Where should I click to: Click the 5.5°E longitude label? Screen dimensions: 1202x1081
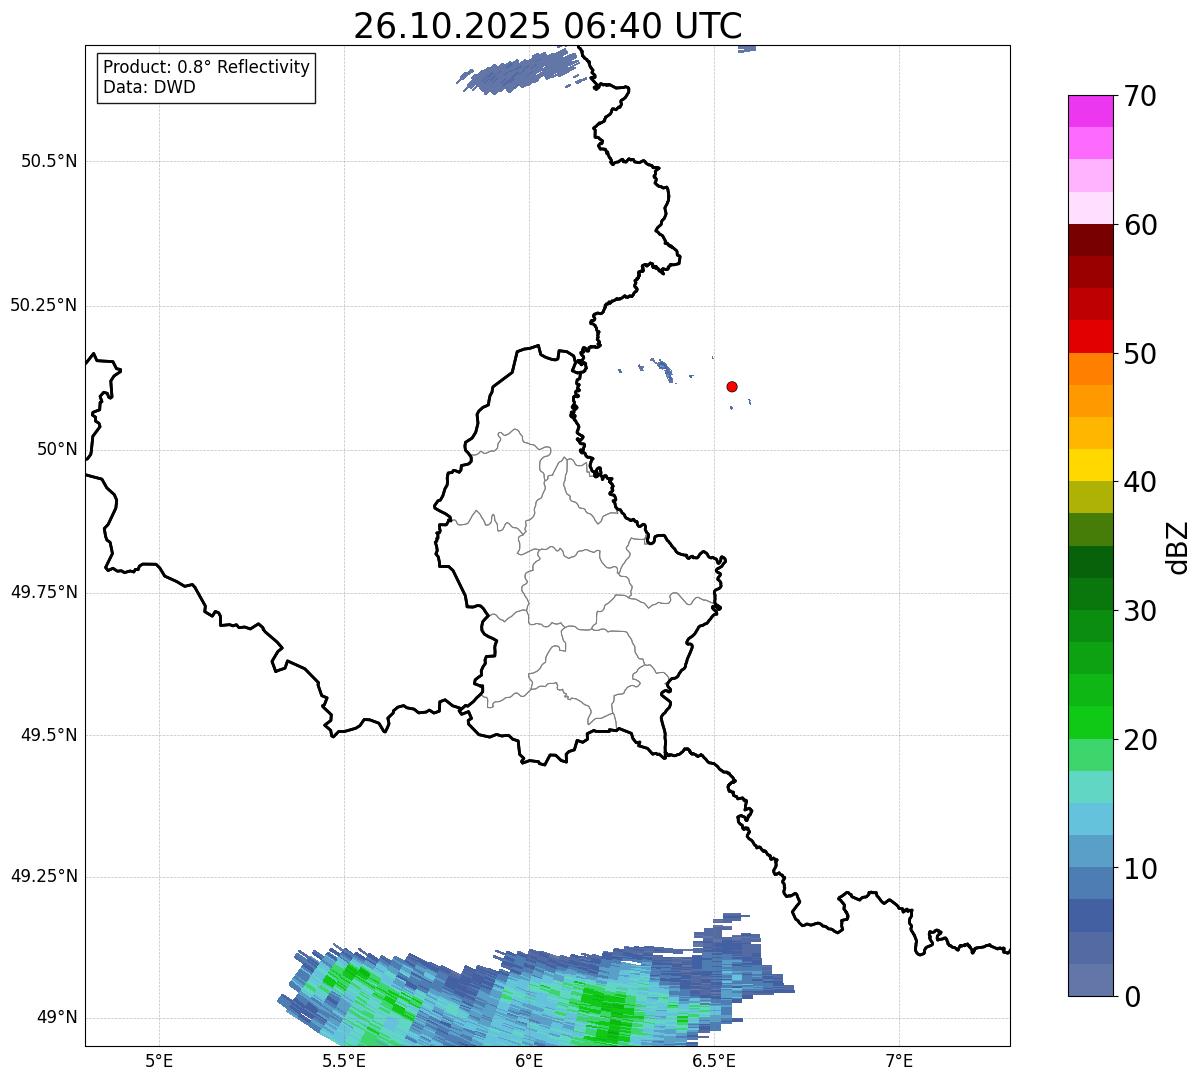(344, 1060)
